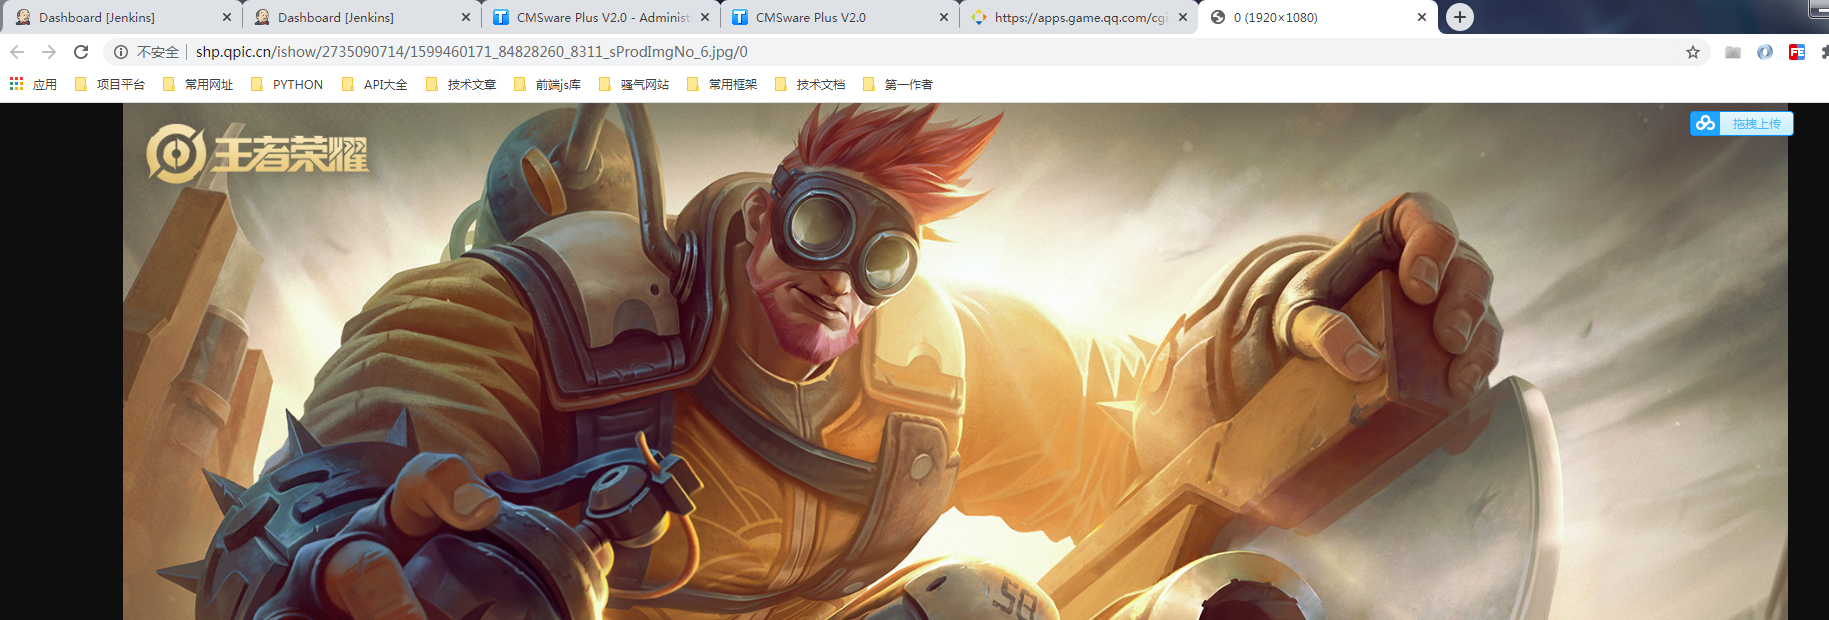This screenshot has width=1829, height=620.
Task: Open the 应用 apps grid shortcut
Action: [x=33, y=84]
